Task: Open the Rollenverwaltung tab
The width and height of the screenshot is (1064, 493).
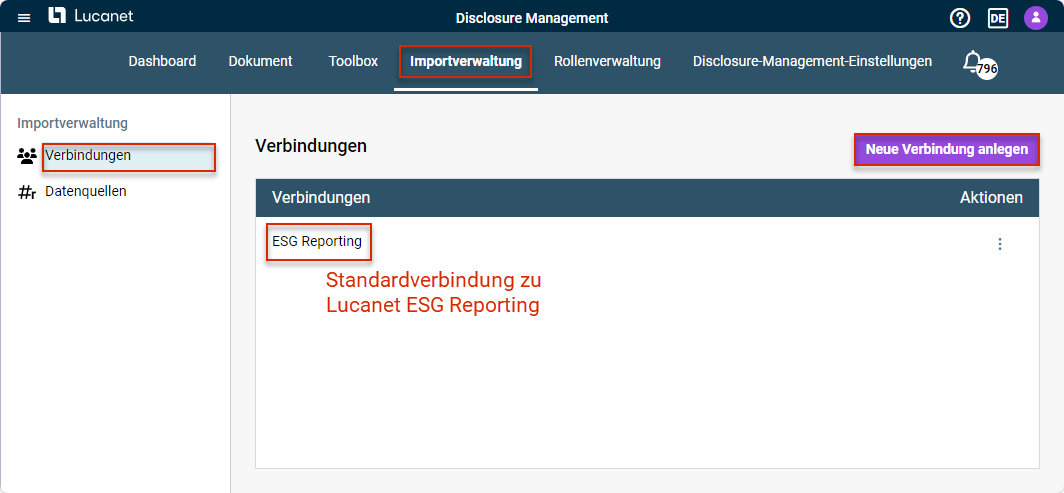Action: click(607, 61)
